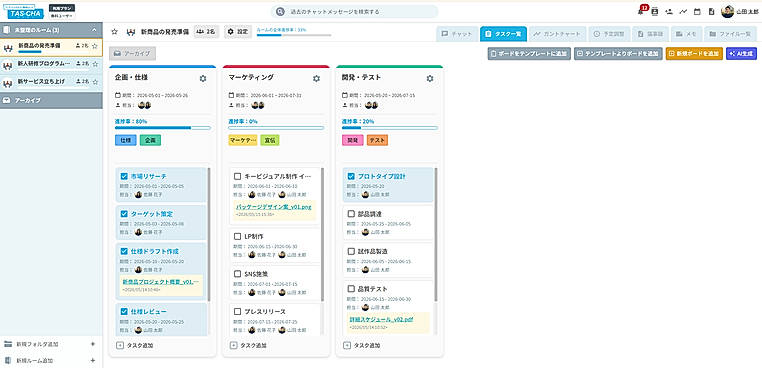Open settings gear for 企画・仕様 board
Viewport: 762px width, 368px height.
point(203,78)
